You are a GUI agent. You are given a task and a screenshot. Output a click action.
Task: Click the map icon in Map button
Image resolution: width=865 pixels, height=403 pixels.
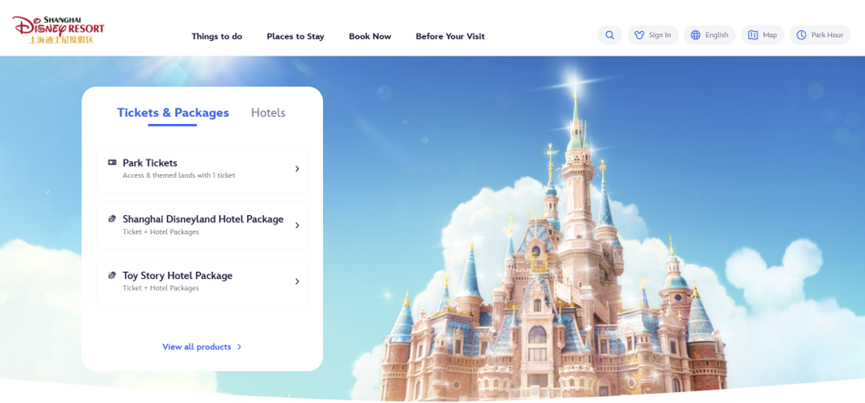pos(753,35)
